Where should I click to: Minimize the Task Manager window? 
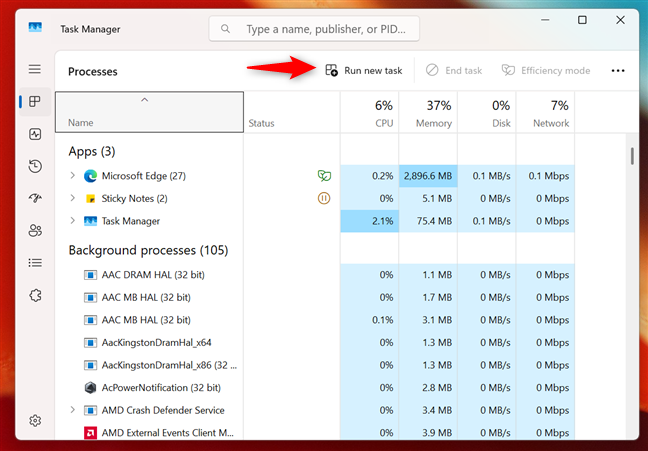pos(545,20)
